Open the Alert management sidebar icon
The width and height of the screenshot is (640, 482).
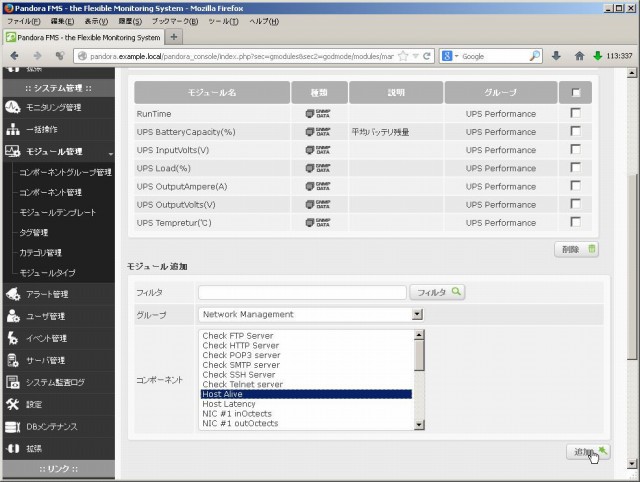point(13,294)
